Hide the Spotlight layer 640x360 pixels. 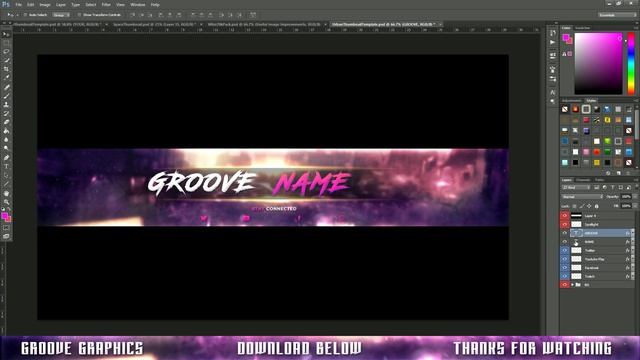(565, 224)
